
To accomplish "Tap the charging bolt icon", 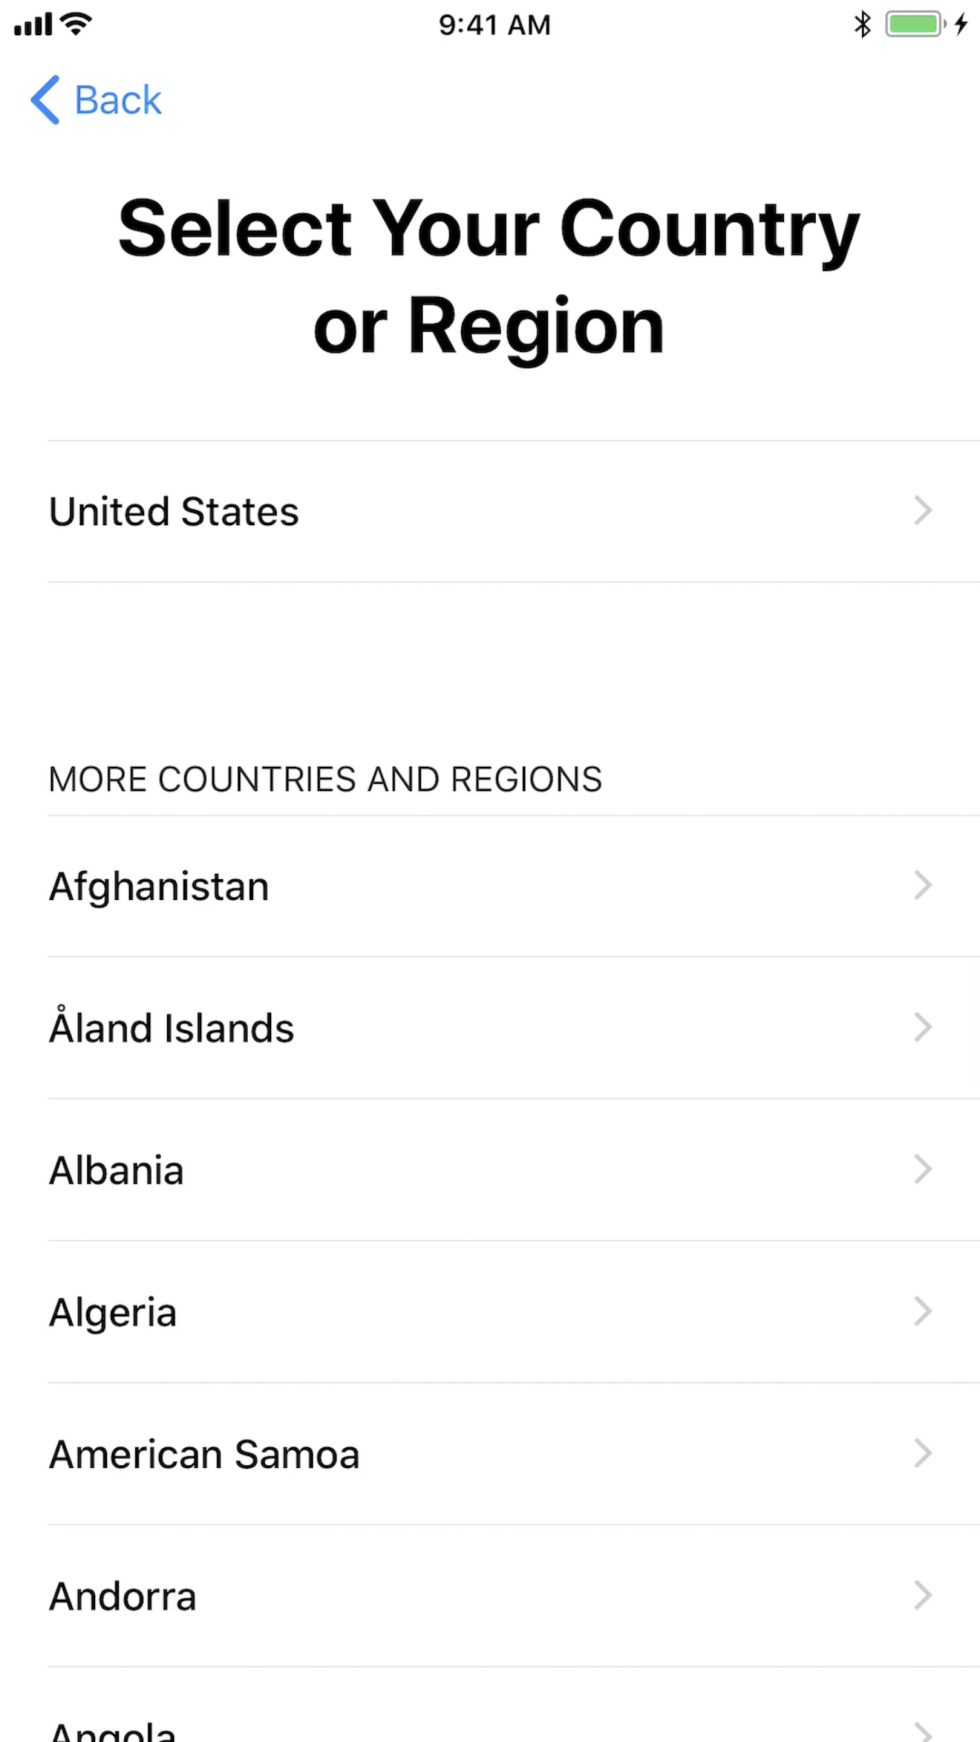I will point(961,24).
